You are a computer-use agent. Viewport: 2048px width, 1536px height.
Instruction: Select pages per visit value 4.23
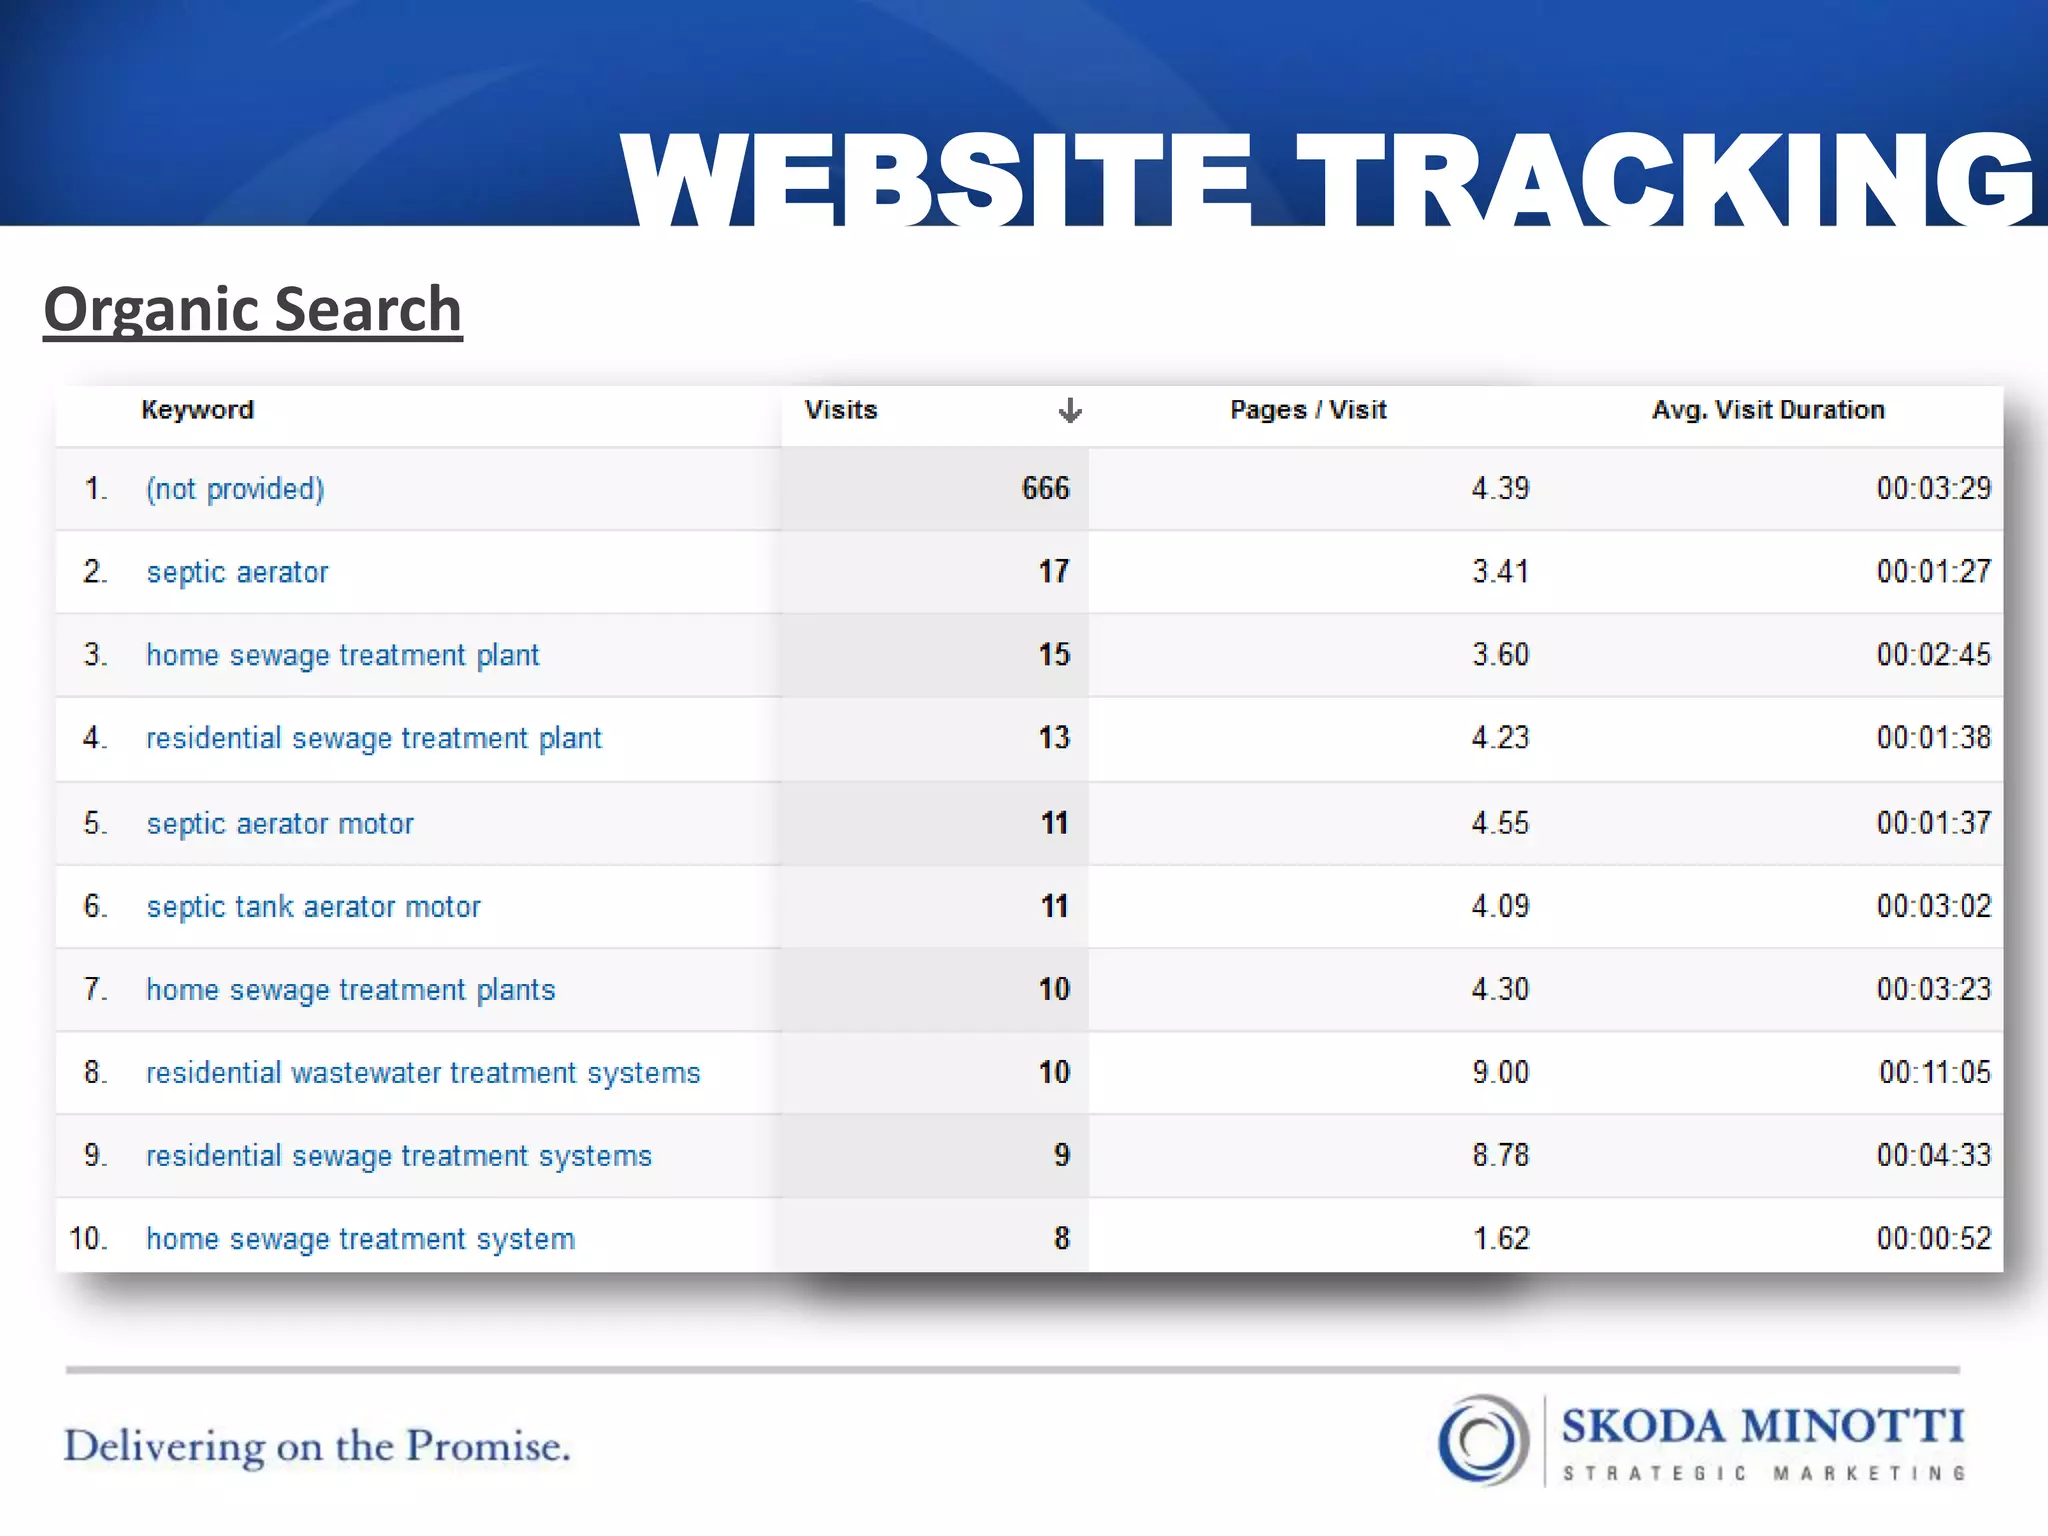[x=1500, y=738]
